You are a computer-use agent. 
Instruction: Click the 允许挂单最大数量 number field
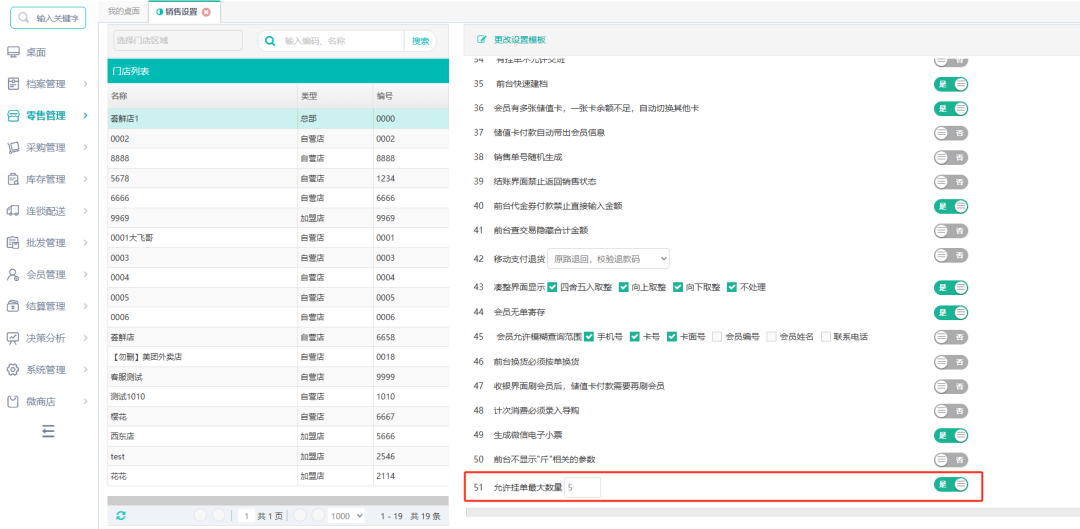click(582, 488)
